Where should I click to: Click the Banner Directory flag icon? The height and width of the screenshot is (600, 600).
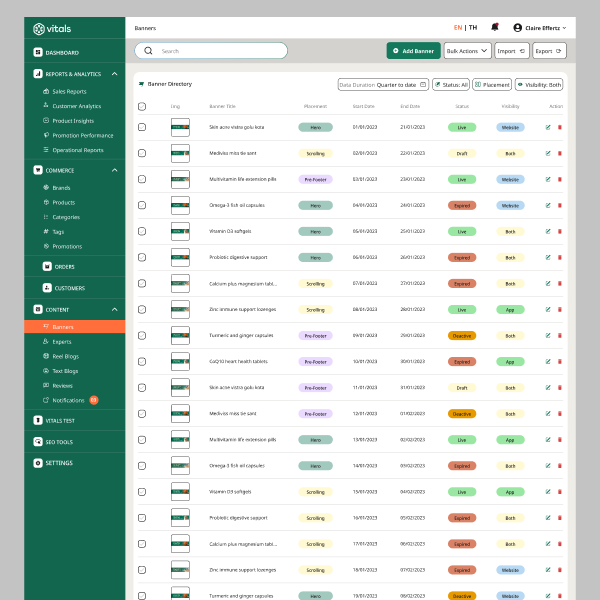pyautogui.click(x=142, y=84)
